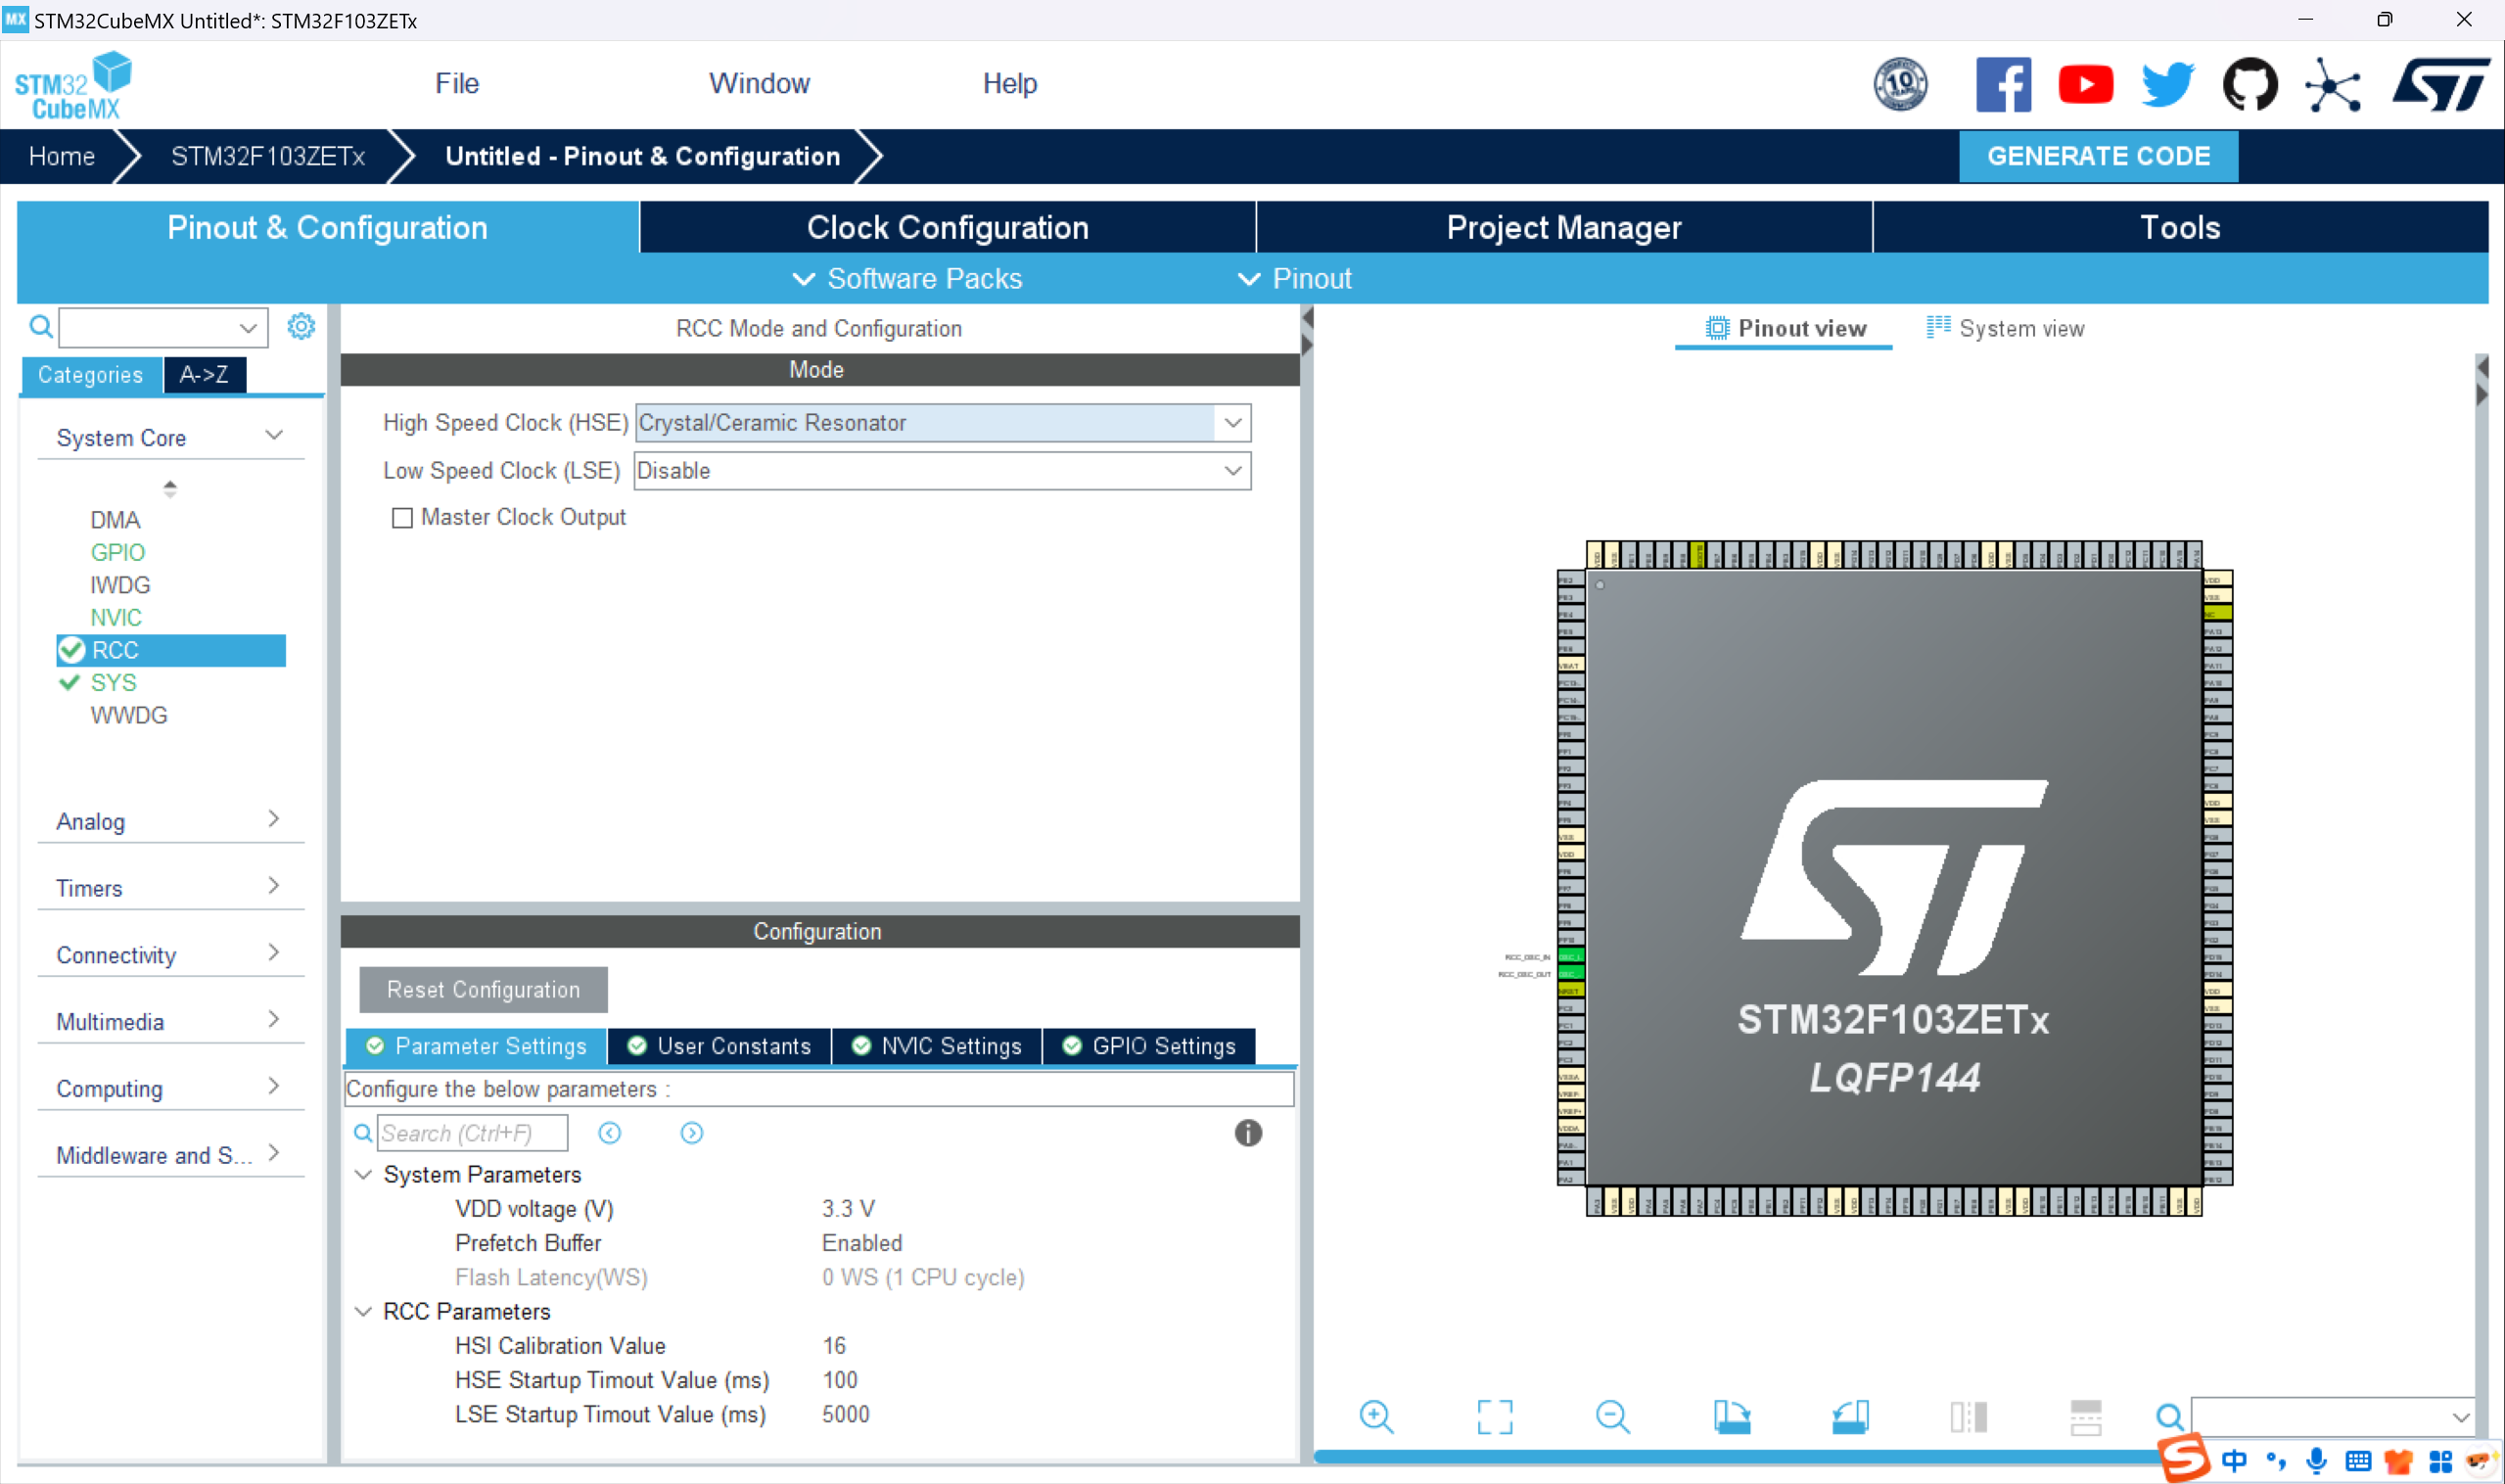Click the Reset Configuration button
This screenshot has height=1484, width=2505.
483,989
